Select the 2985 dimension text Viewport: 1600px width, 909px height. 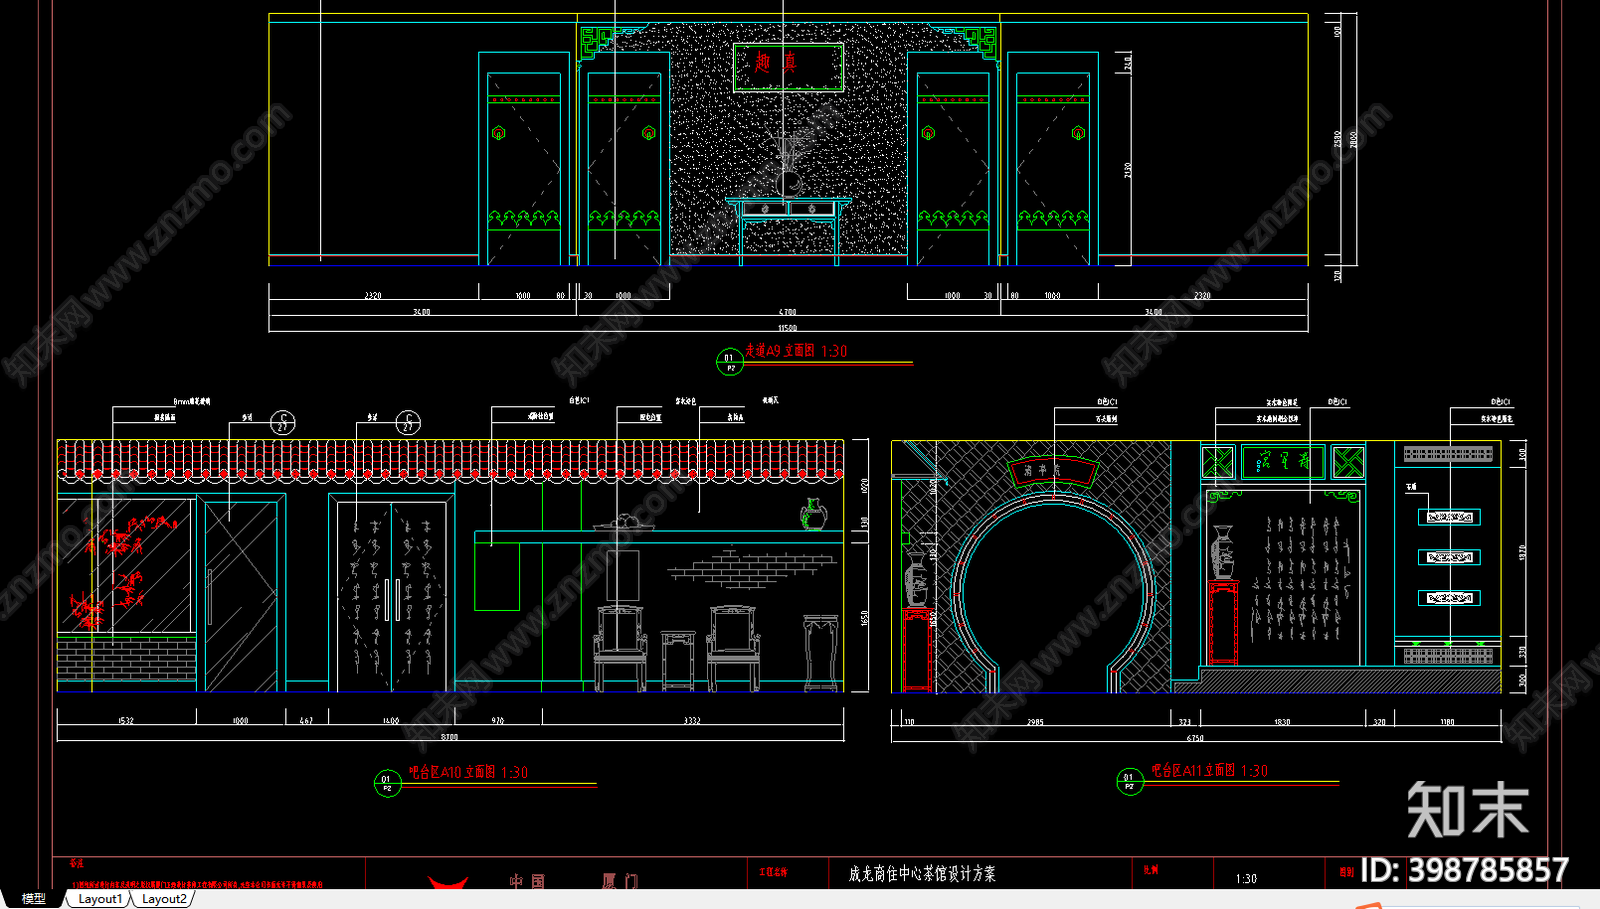[x=1035, y=722]
